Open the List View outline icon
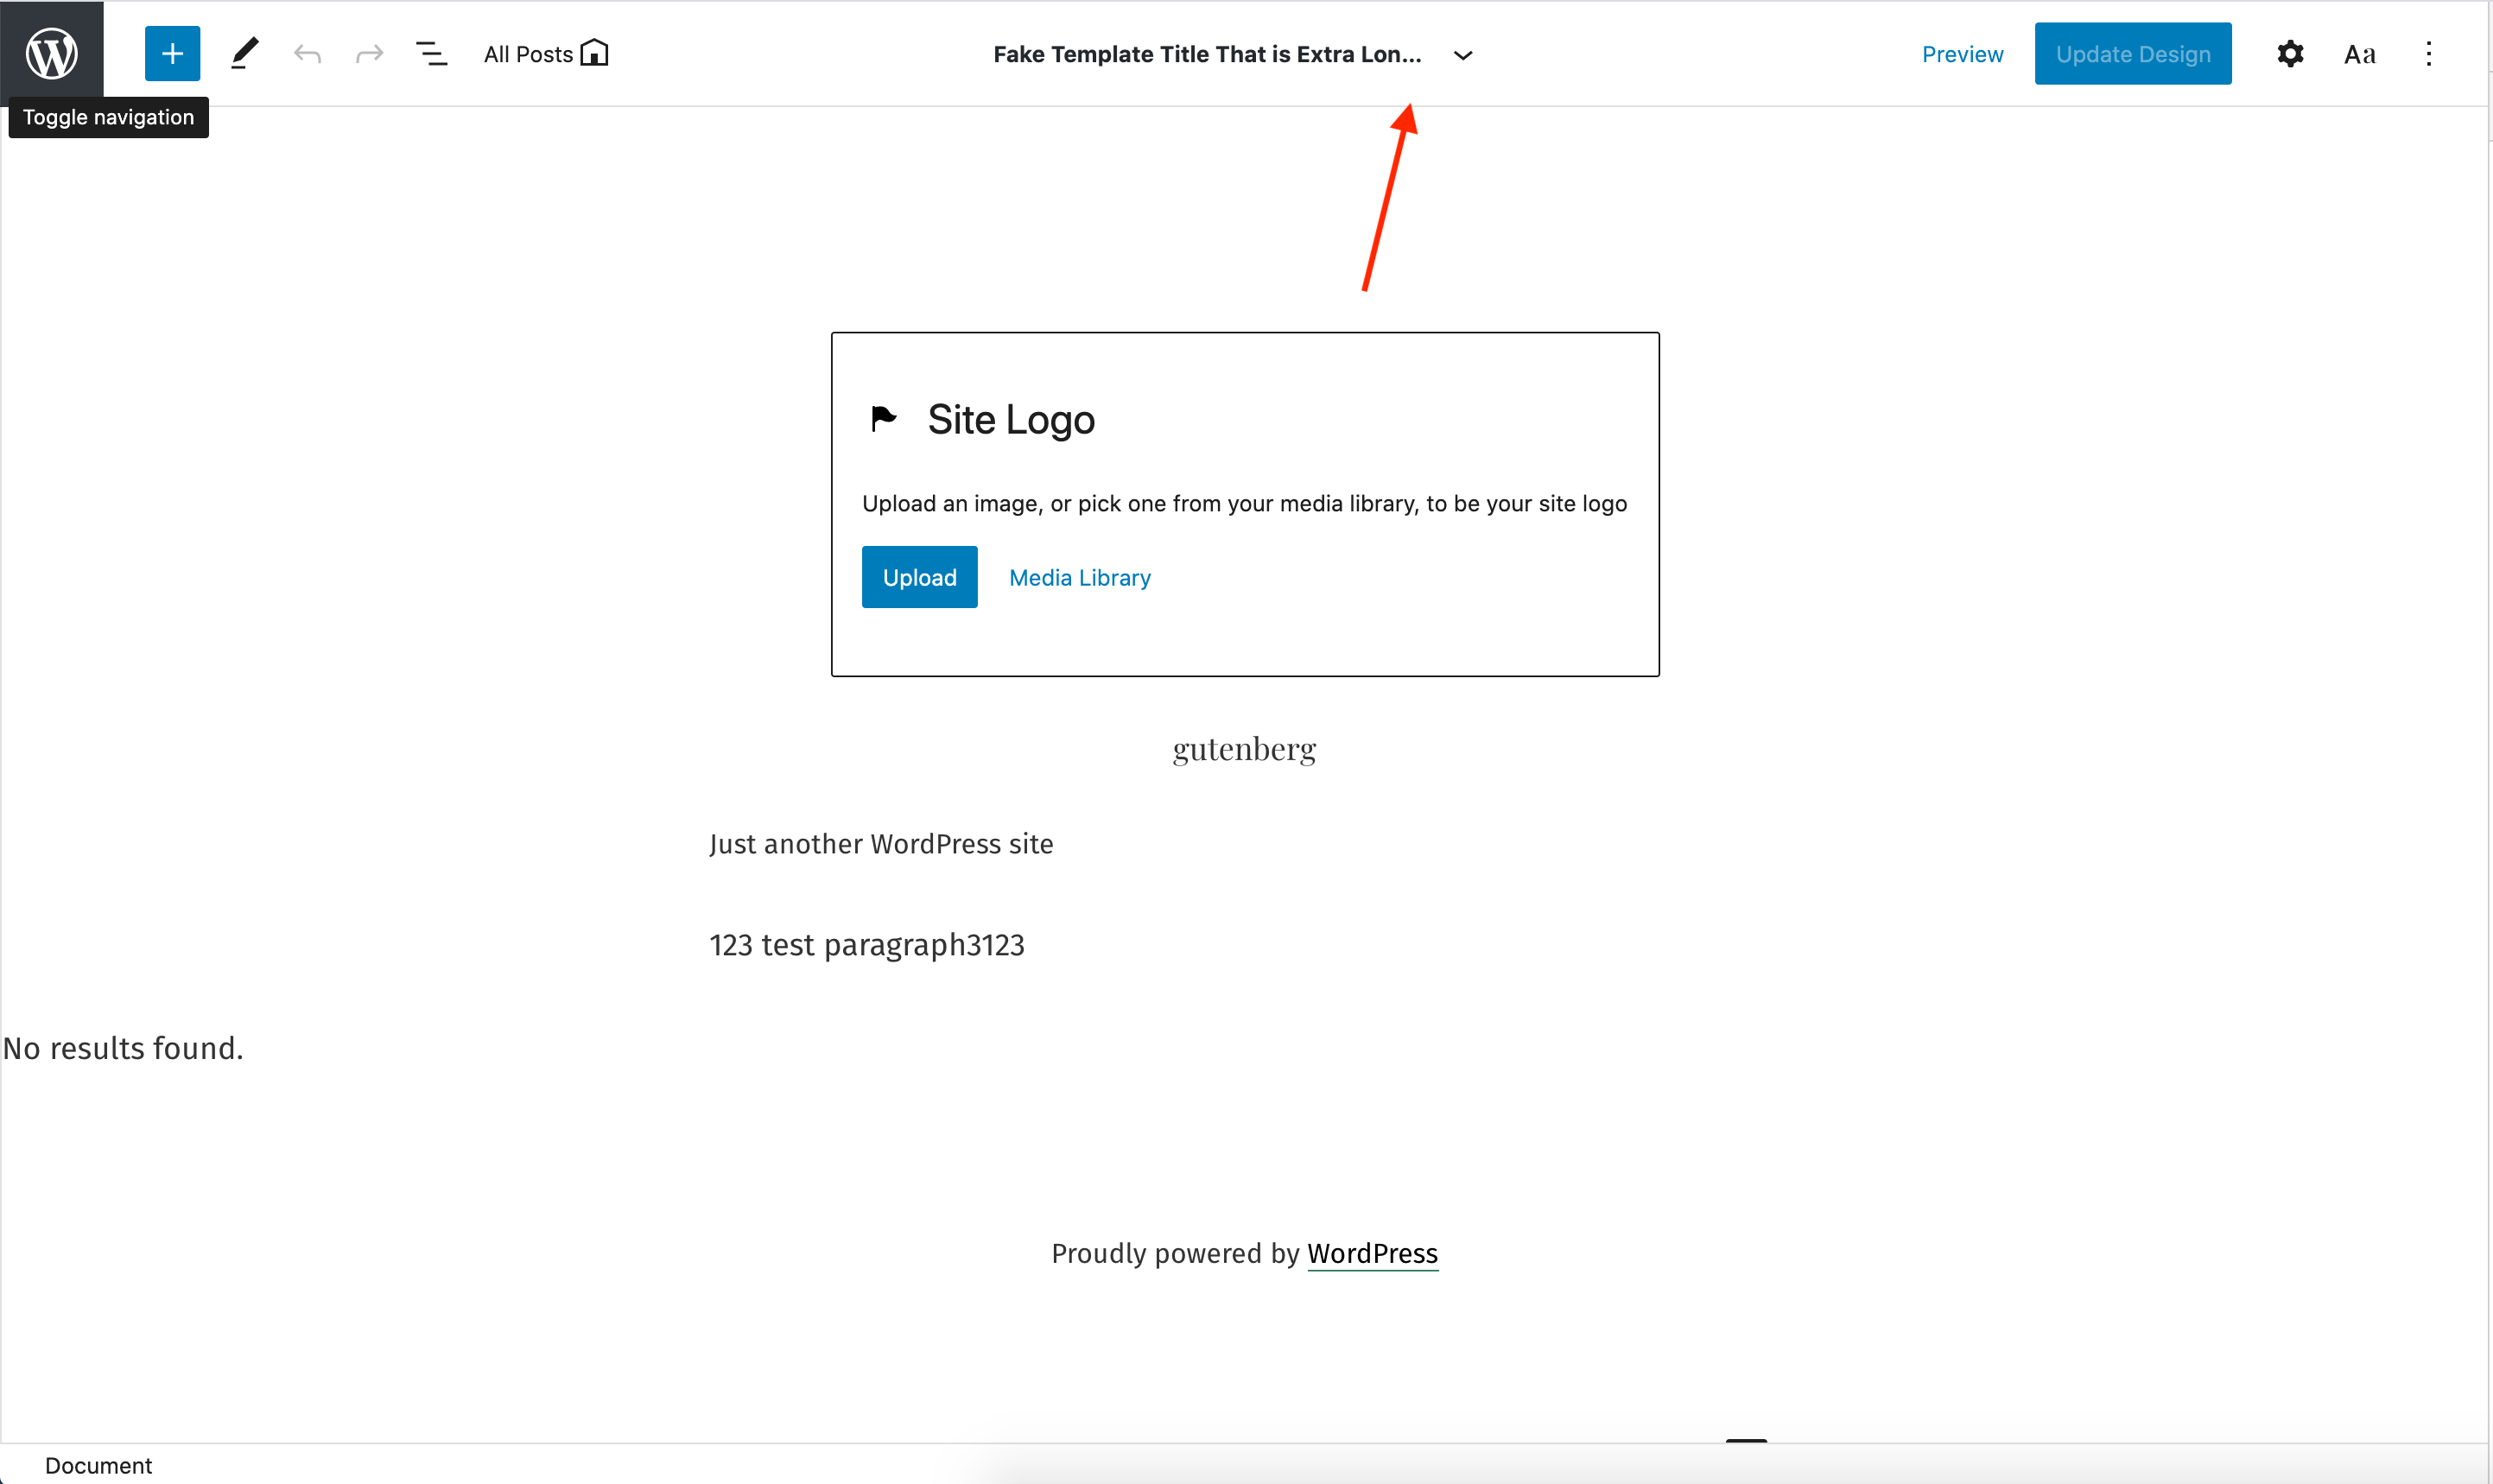The image size is (2493, 1484). pyautogui.click(x=431, y=53)
